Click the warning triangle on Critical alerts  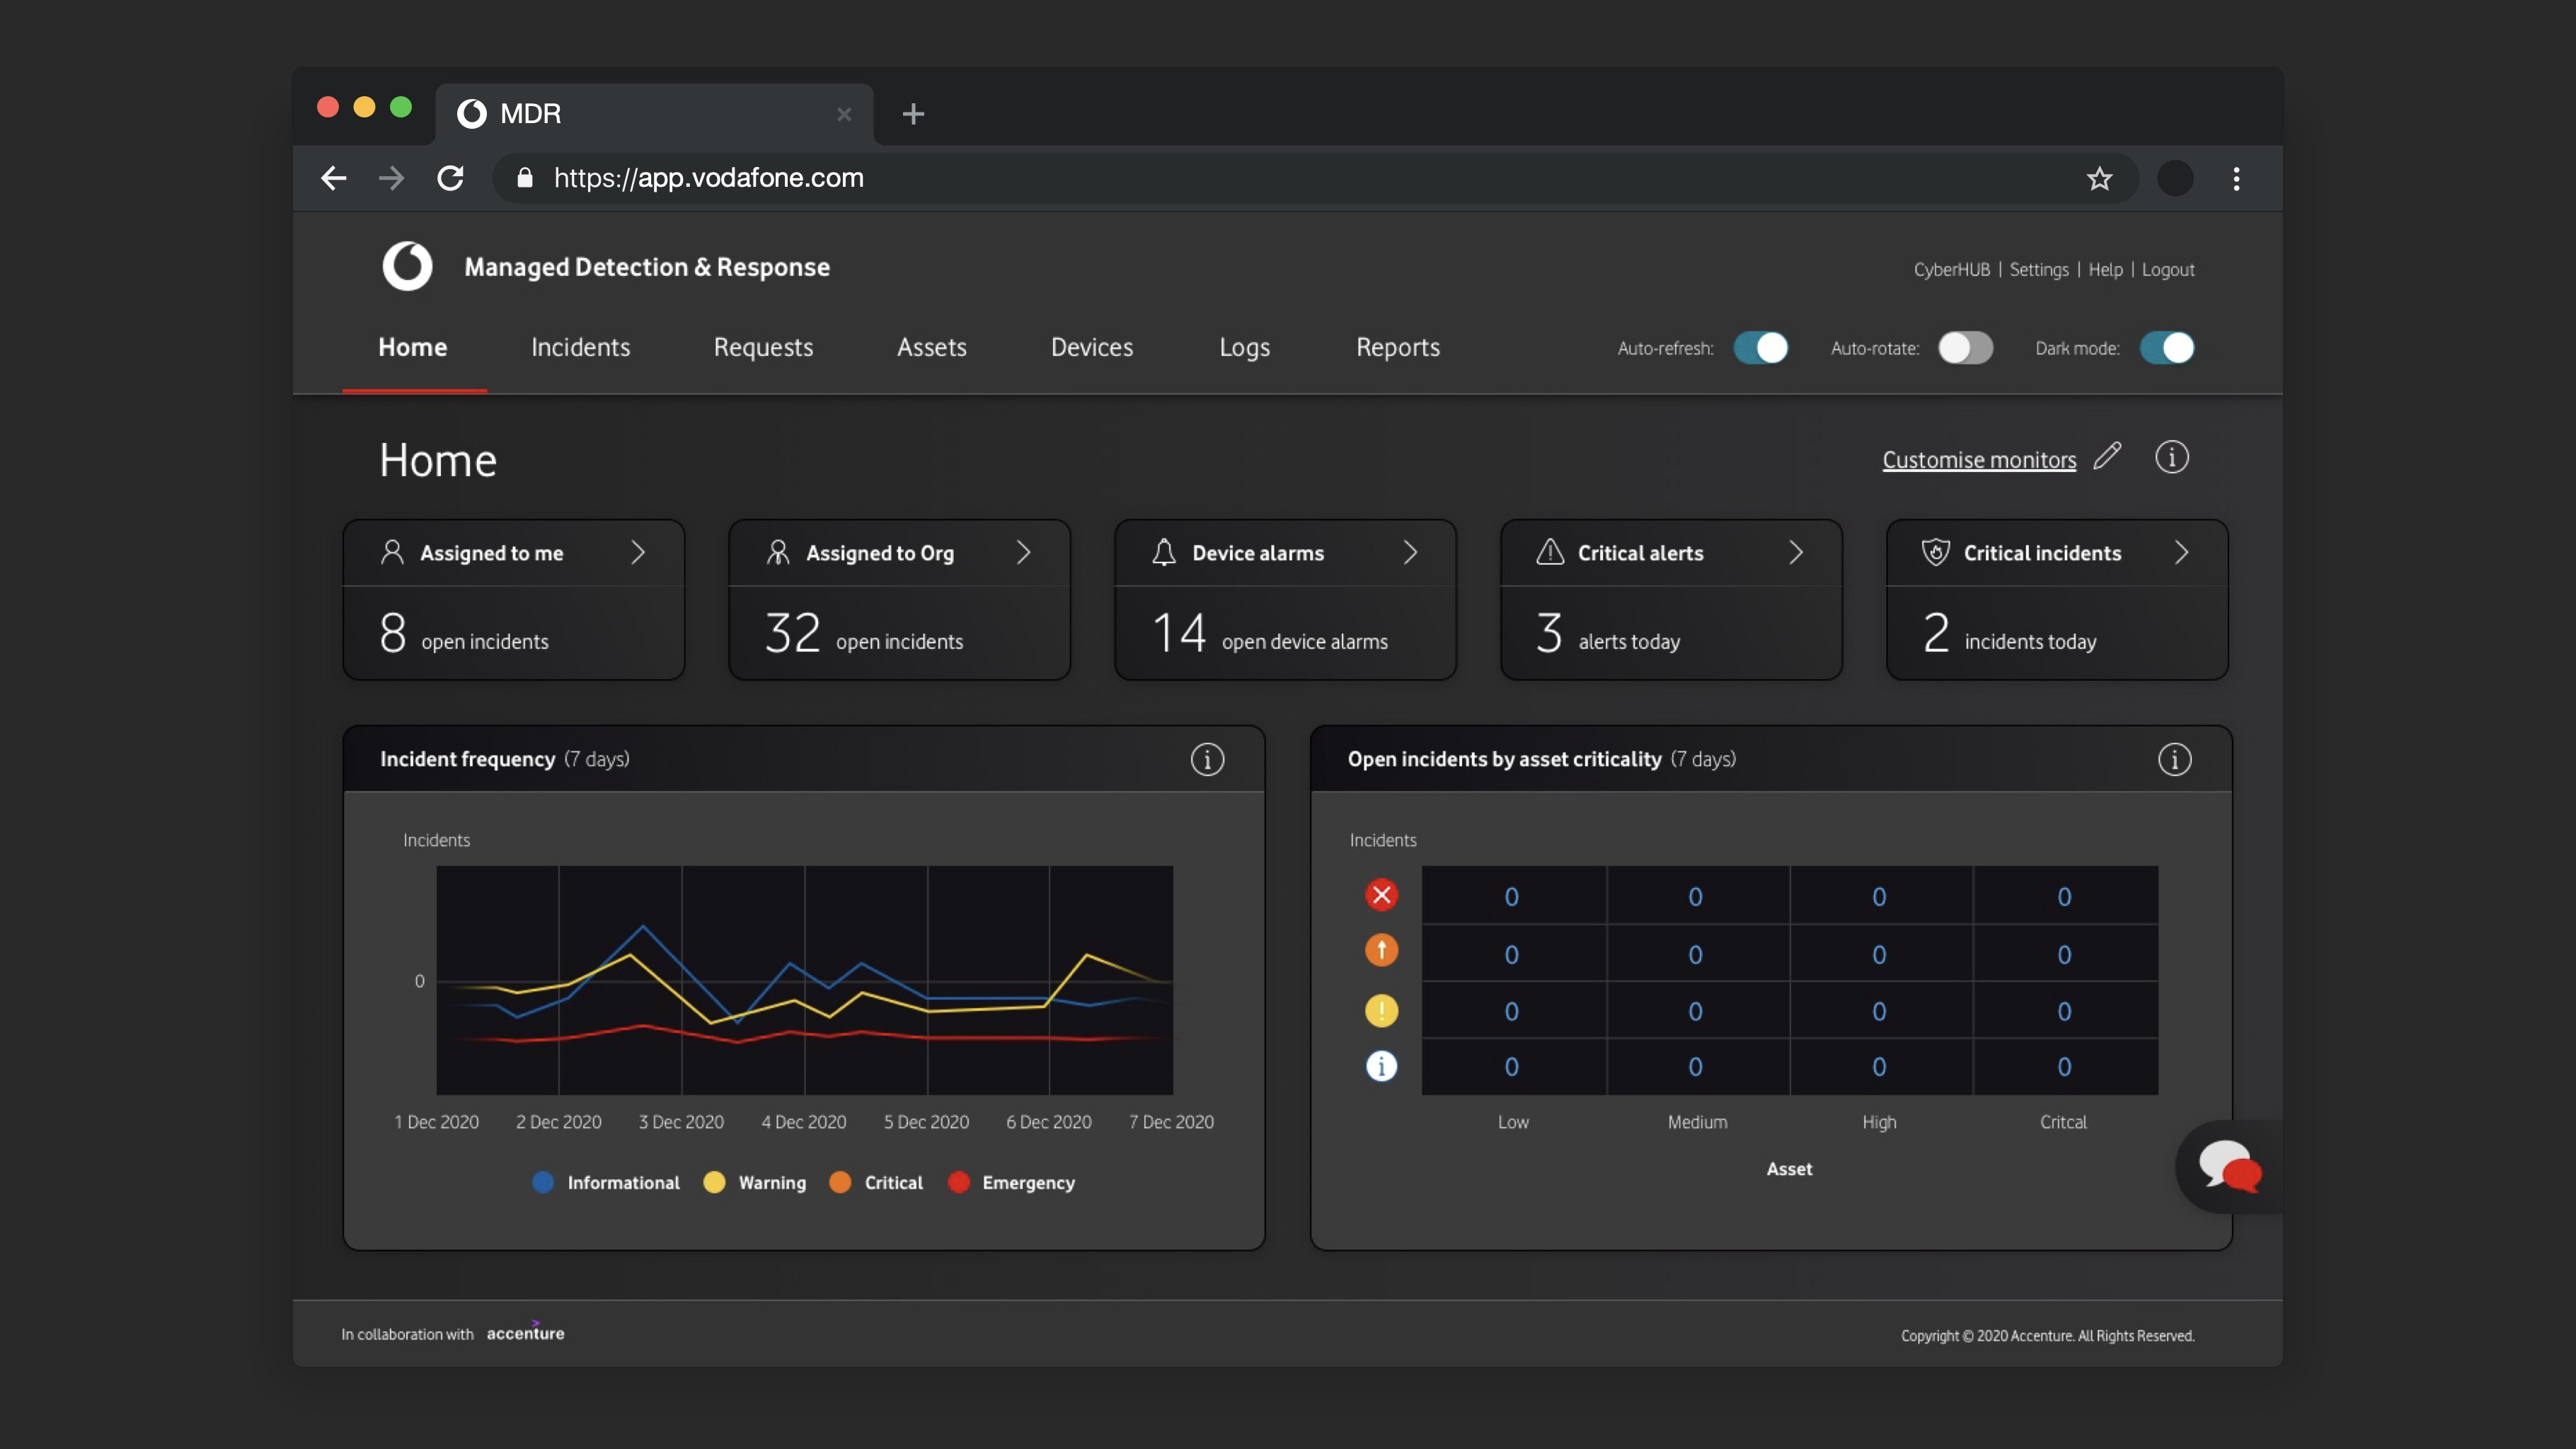point(1550,552)
